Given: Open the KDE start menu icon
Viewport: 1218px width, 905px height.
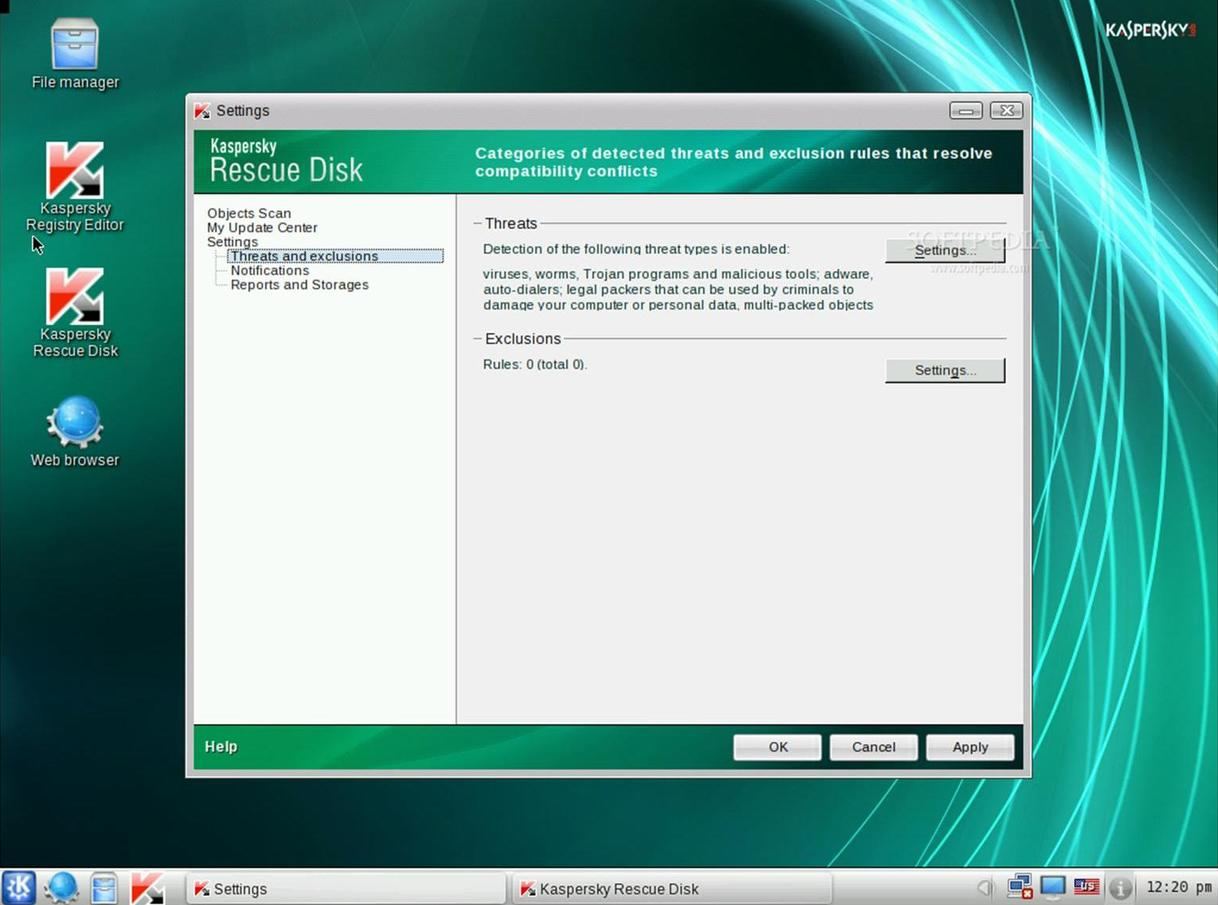Looking at the screenshot, I should 18,888.
